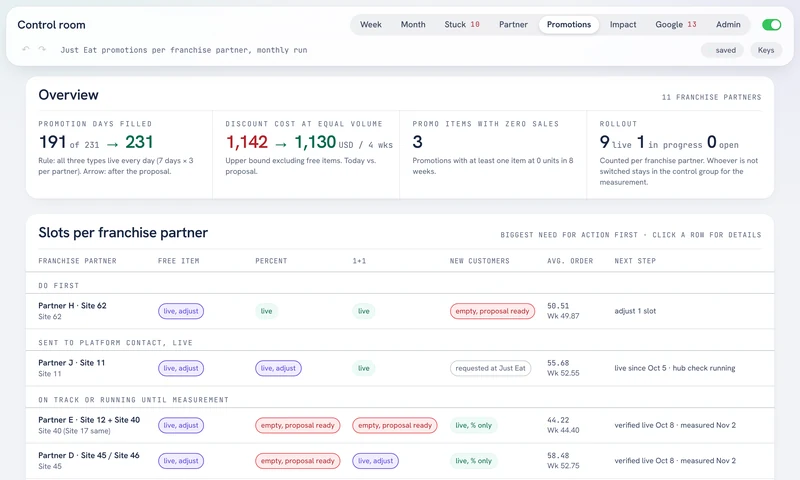Open the Impact tab
The image size is (800, 480).
click(x=623, y=24)
